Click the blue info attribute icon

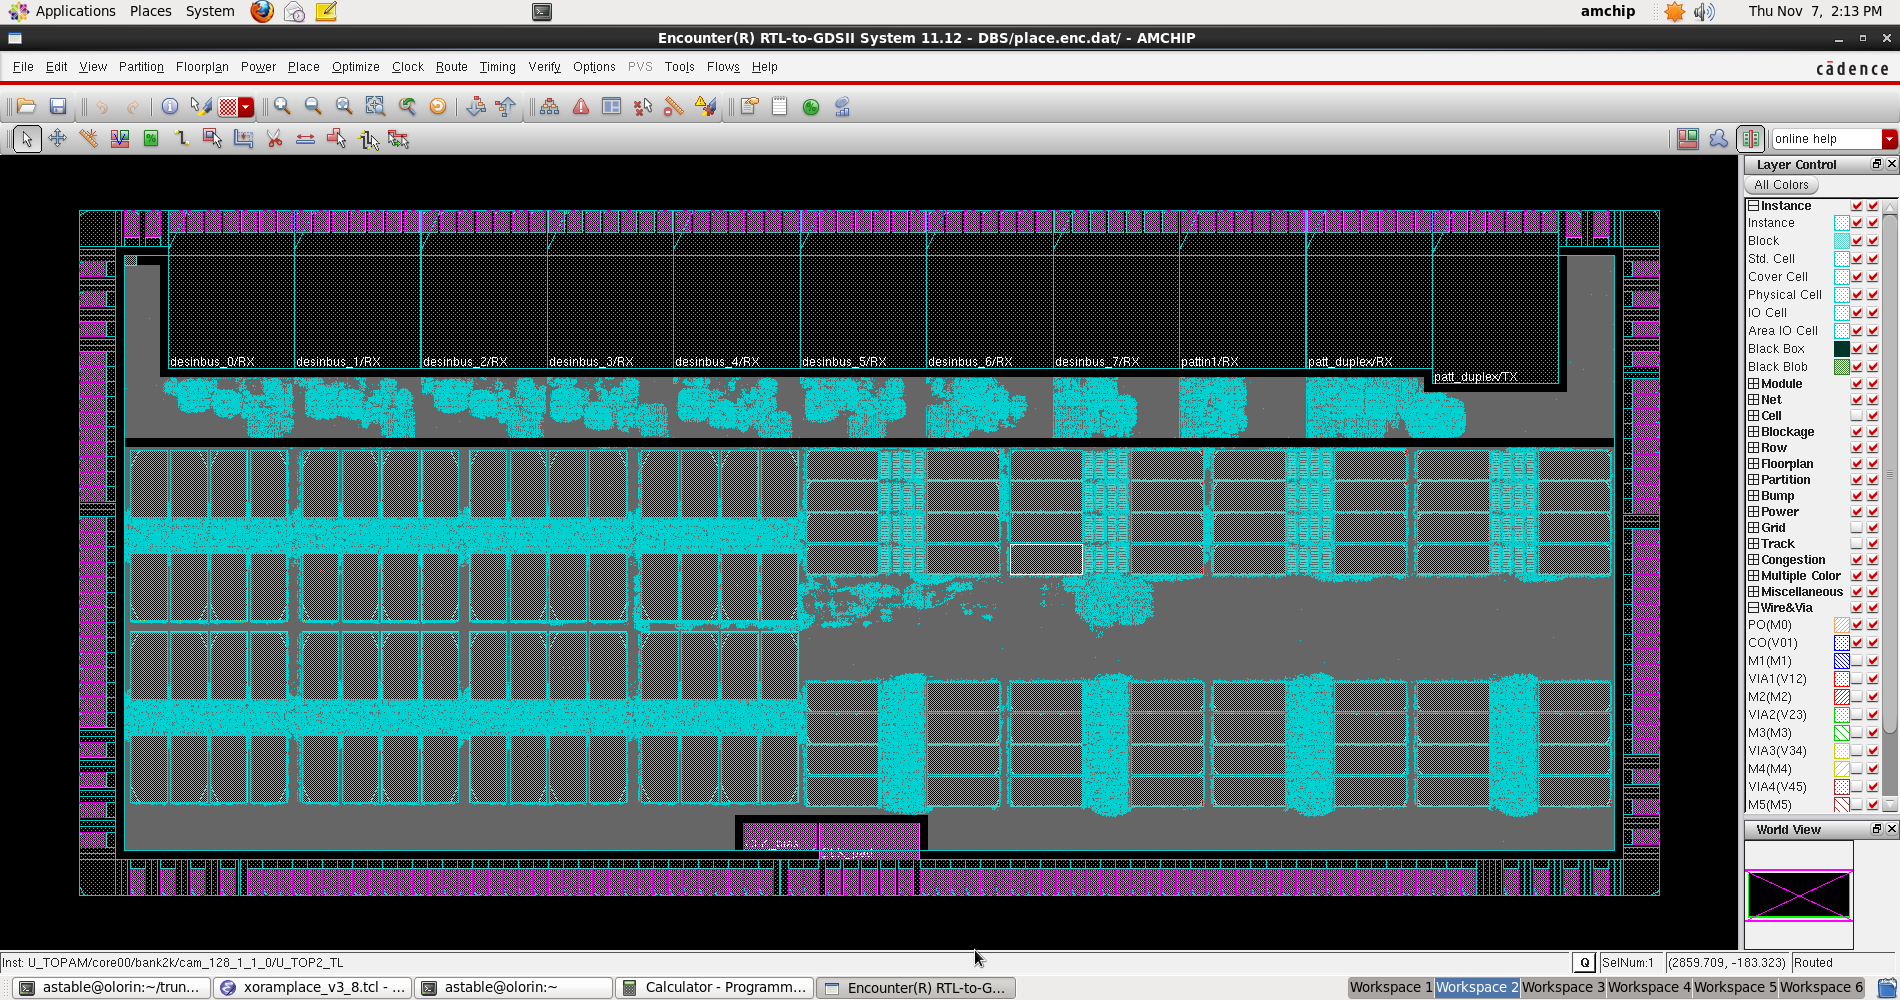(x=170, y=107)
